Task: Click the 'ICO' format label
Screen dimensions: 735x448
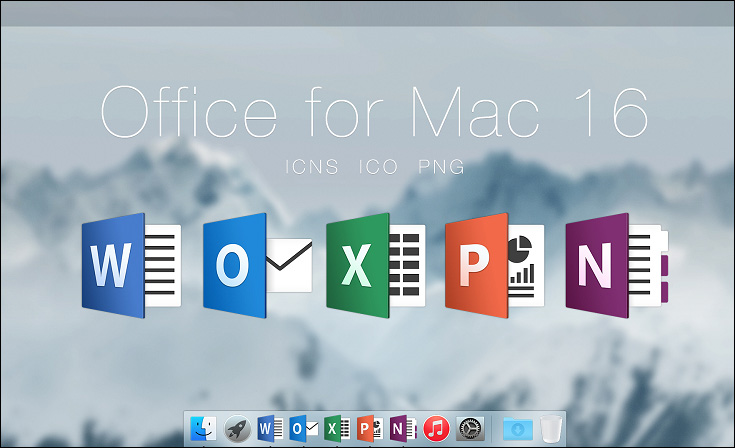Action: pyautogui.click(x=378, y=167)
